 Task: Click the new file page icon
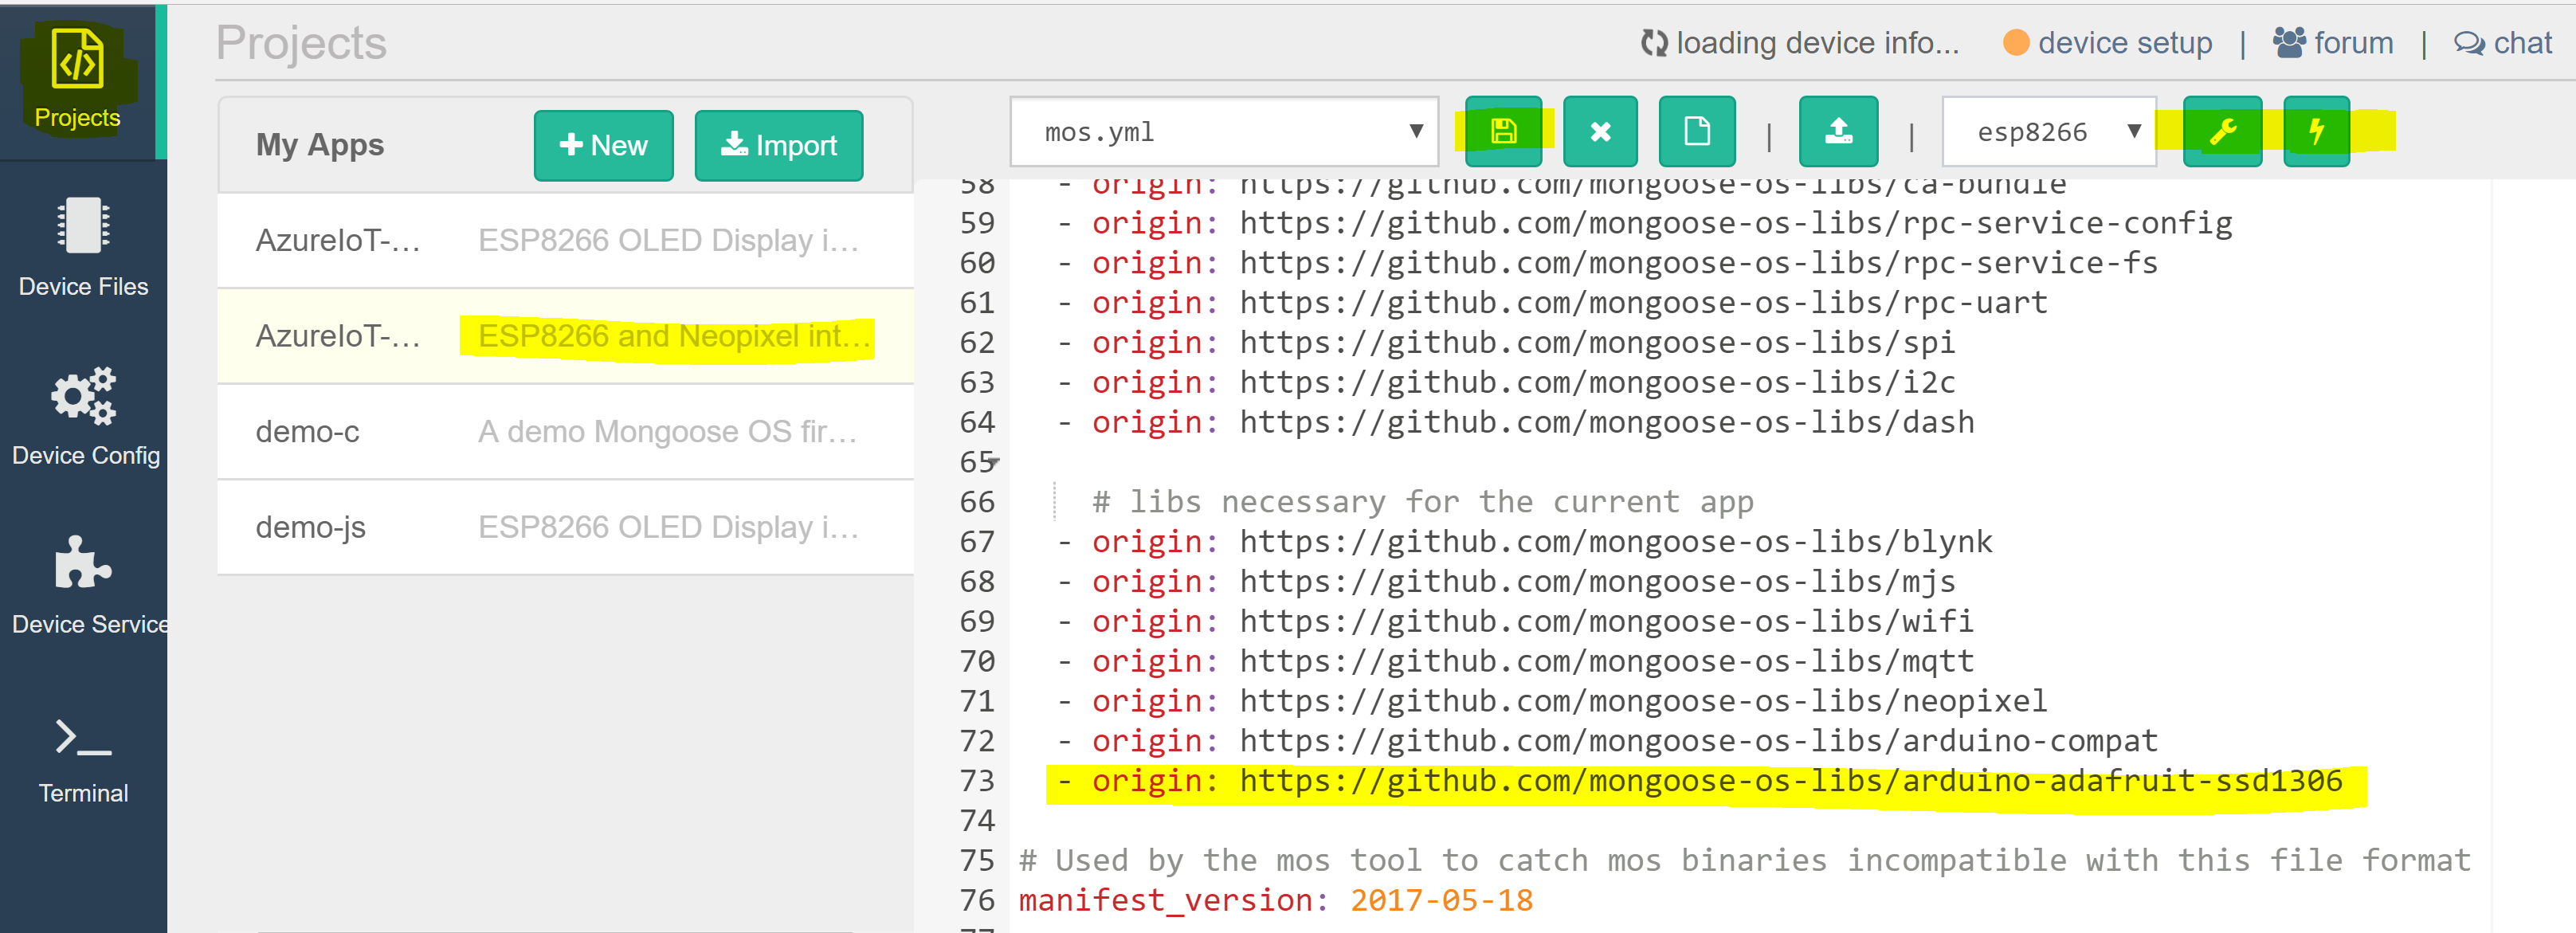click(1697, 131)
